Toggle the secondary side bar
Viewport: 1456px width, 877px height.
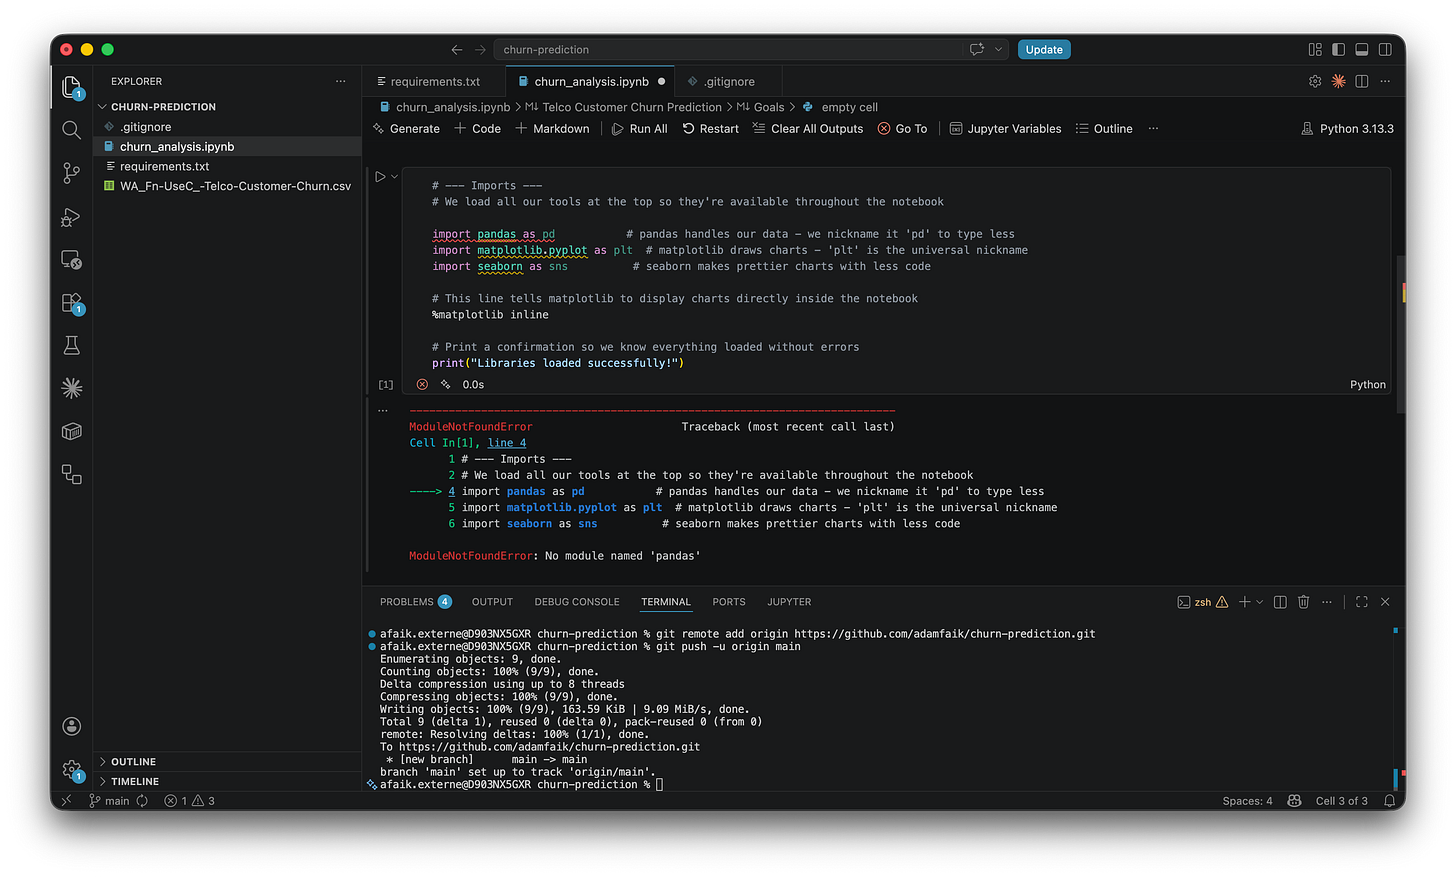[1384, 48]
